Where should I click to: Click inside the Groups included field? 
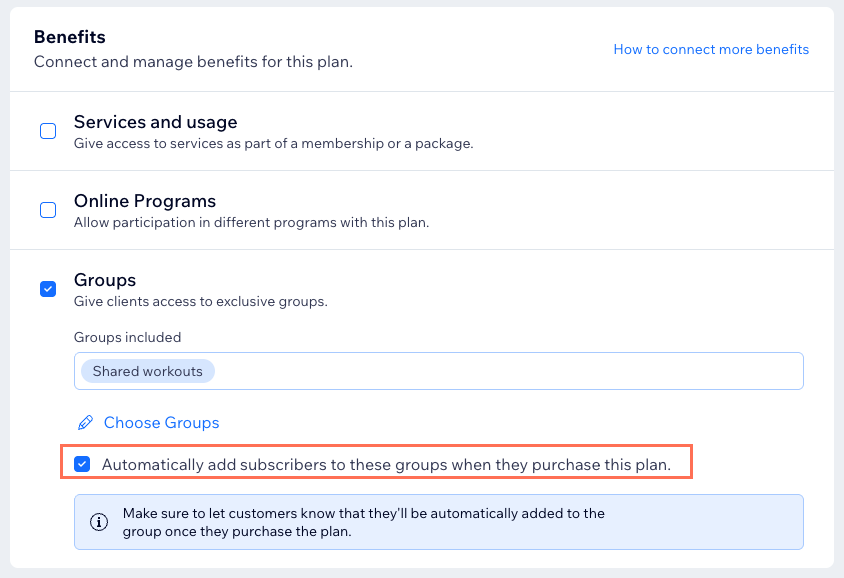click(439, 371)
